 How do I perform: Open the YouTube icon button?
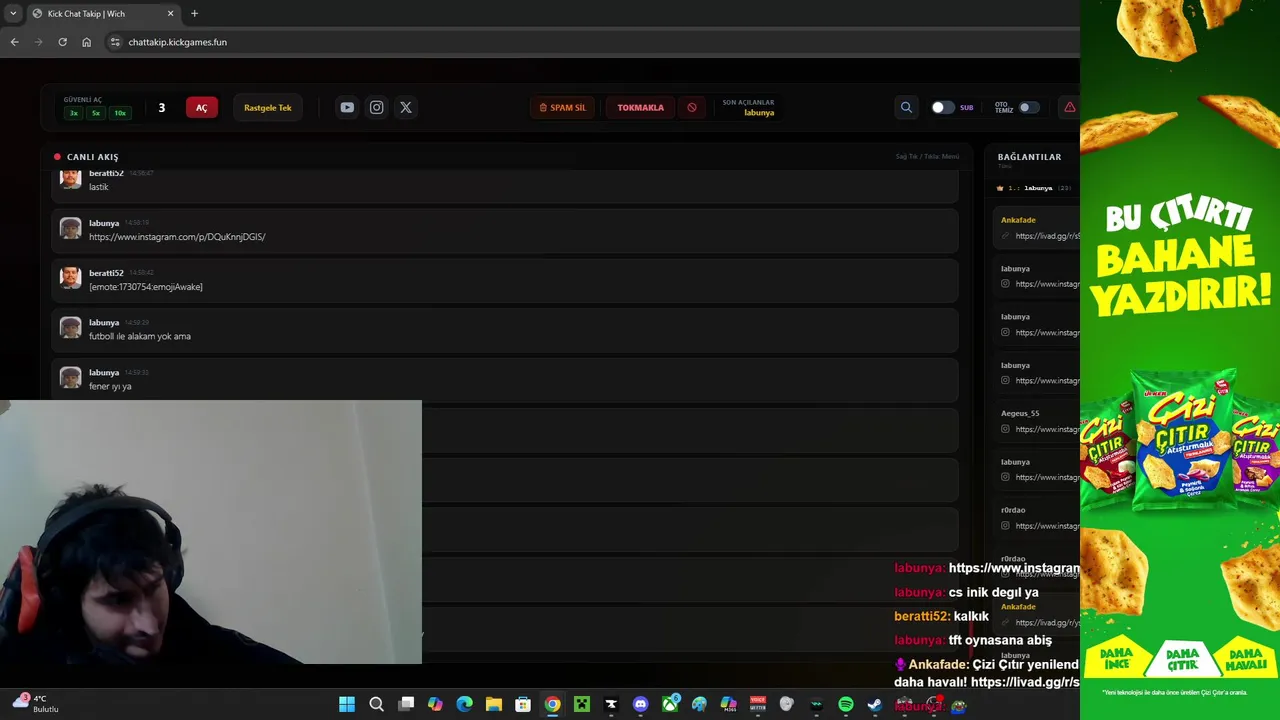click(347, 107)
